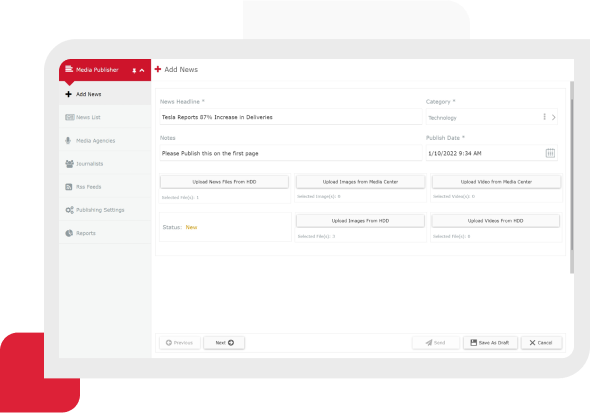Open Media Agencies in the sidebar

105,141
